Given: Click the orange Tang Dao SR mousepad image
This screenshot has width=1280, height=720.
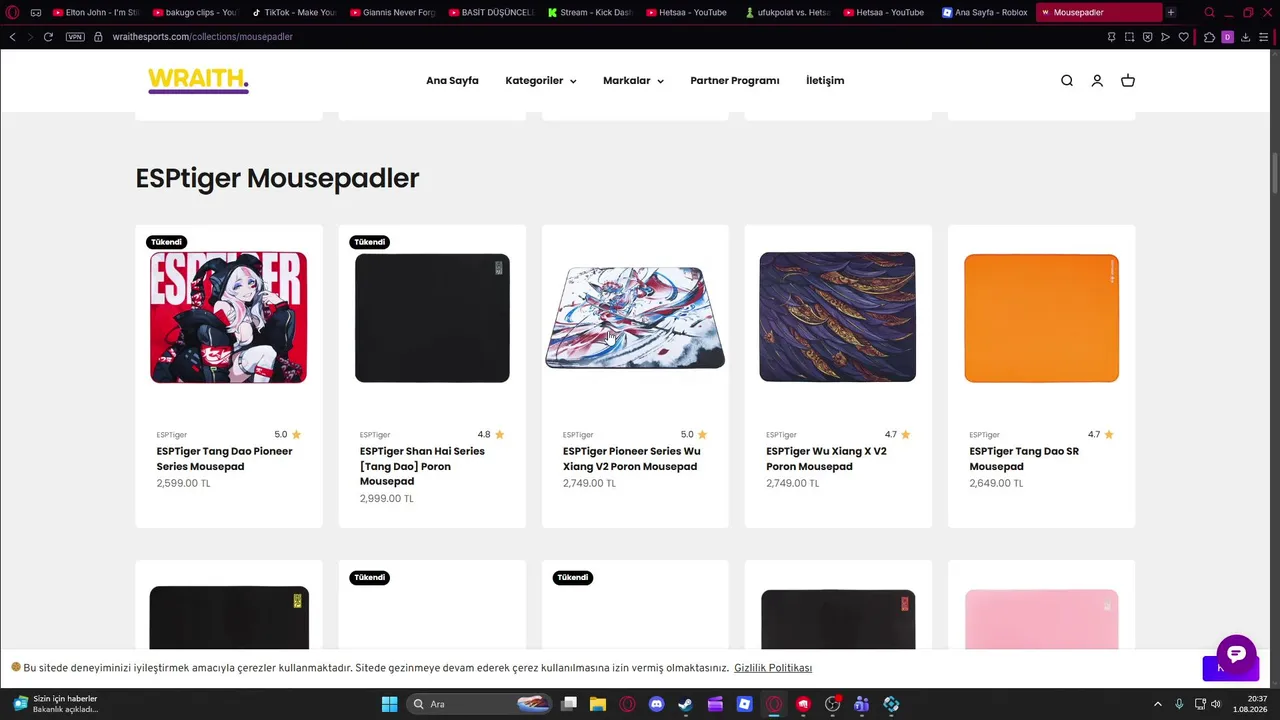Looking at the screenshot, I should point(1041,318).
